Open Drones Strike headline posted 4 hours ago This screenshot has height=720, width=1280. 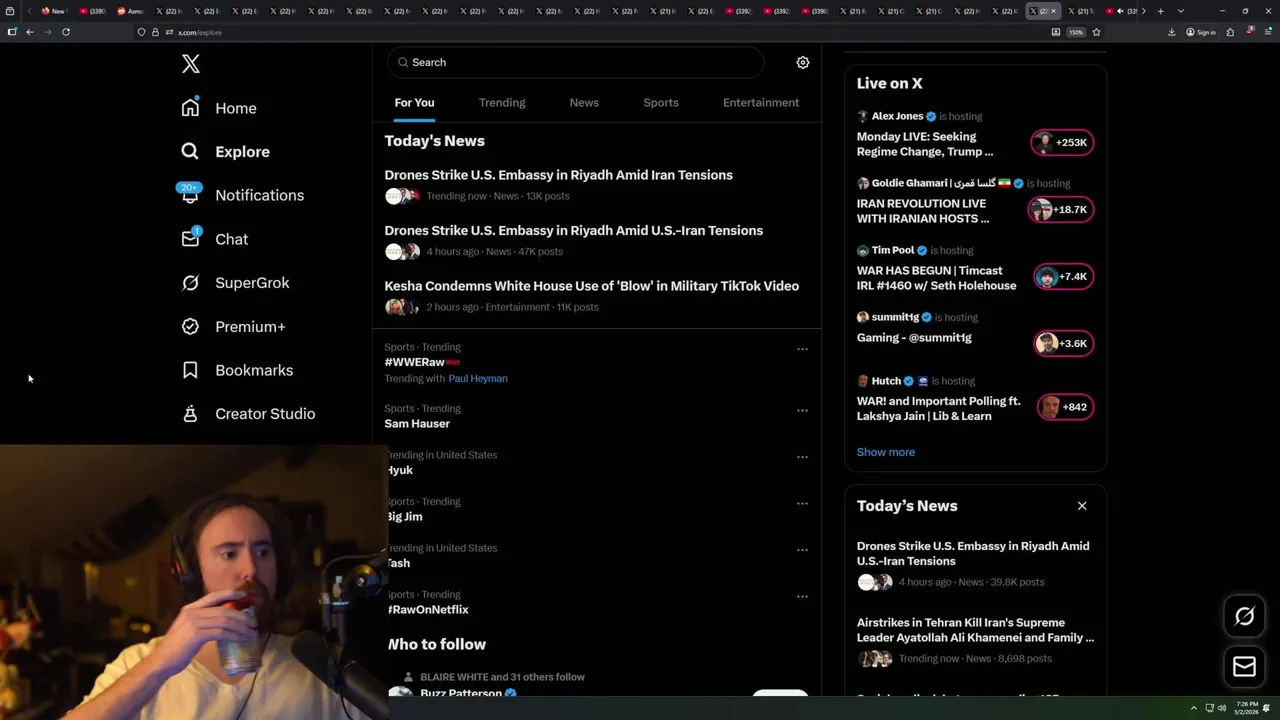click(574, 230)
